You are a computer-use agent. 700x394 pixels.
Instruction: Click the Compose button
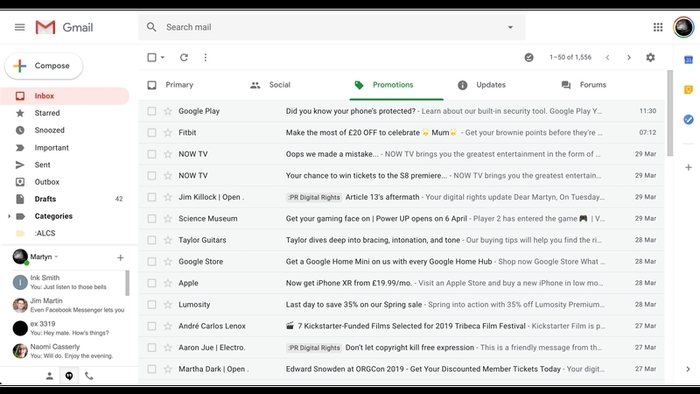(44, 66)
